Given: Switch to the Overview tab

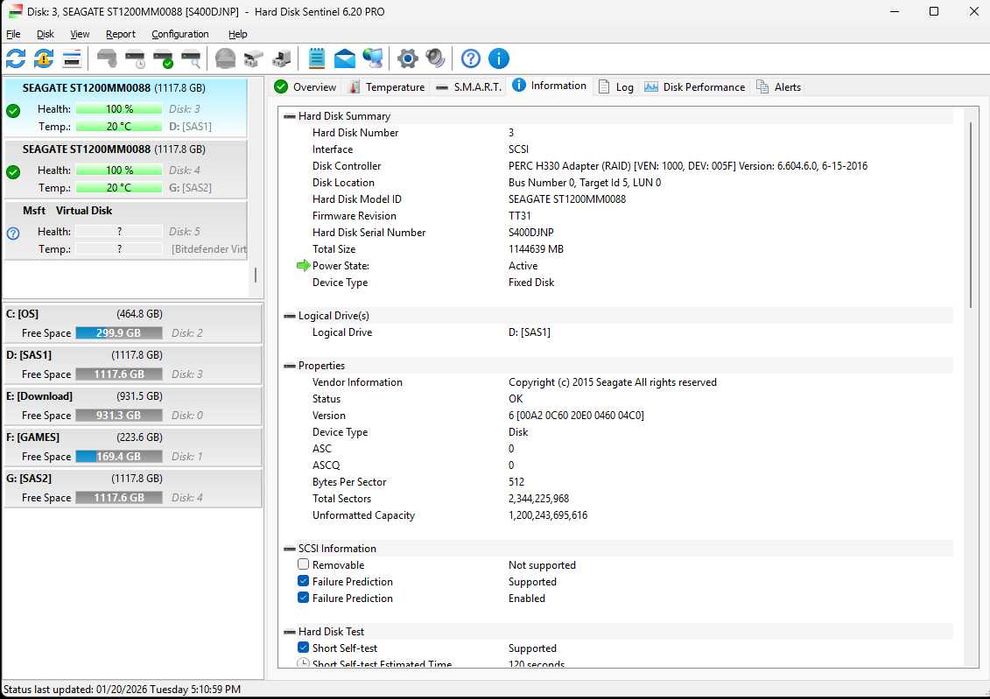Looking at the screenshot, I should (306, 87).
